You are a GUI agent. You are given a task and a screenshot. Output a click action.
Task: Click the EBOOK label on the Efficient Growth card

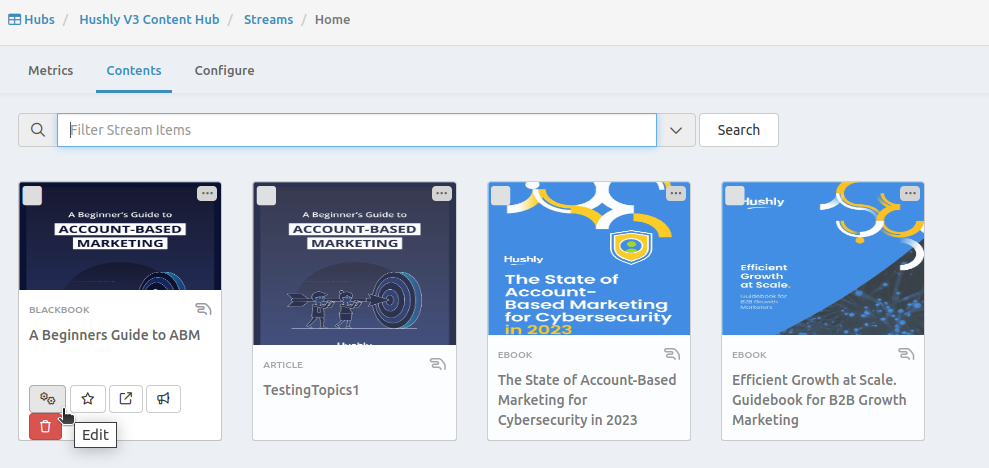click(749, 354)
